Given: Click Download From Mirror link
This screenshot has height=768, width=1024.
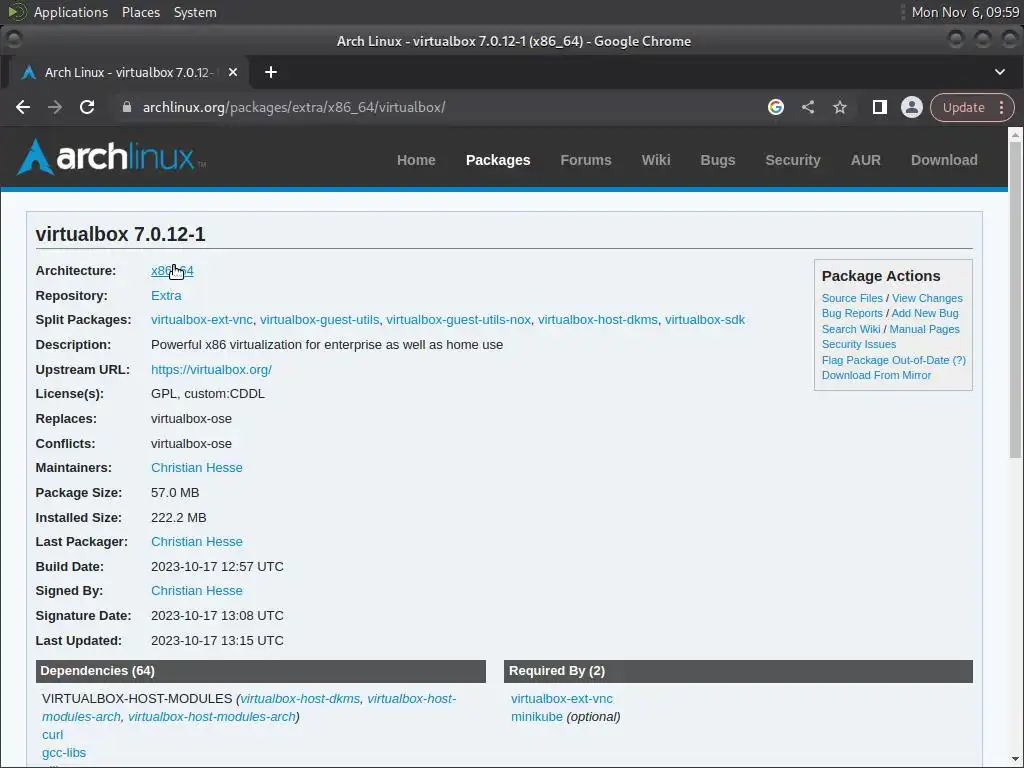Looking at the screenshot, I should point(876,375).
